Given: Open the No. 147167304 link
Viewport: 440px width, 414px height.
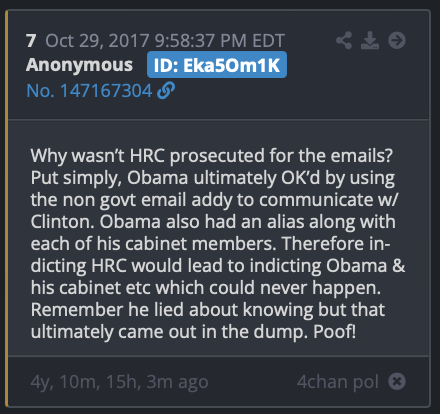Looking at the screenshot, I should click(89, 91).
